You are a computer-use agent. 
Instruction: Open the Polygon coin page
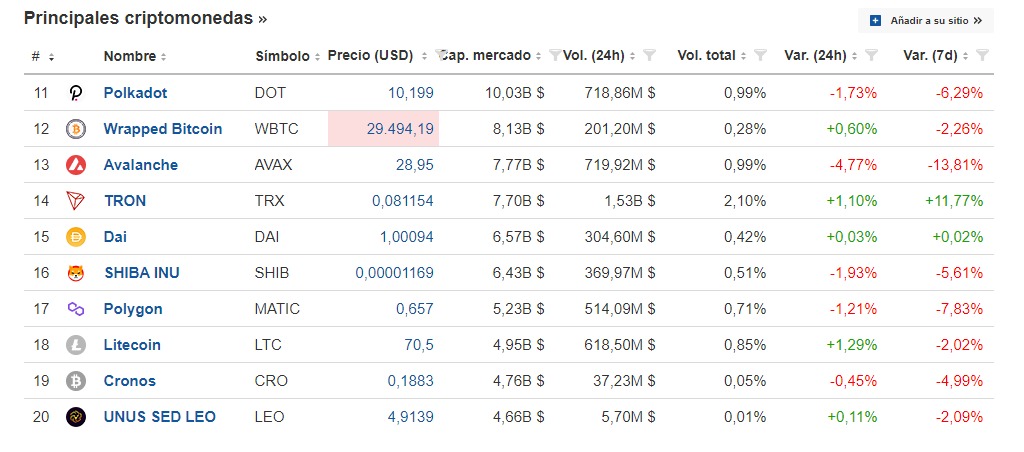coord(133,308)
